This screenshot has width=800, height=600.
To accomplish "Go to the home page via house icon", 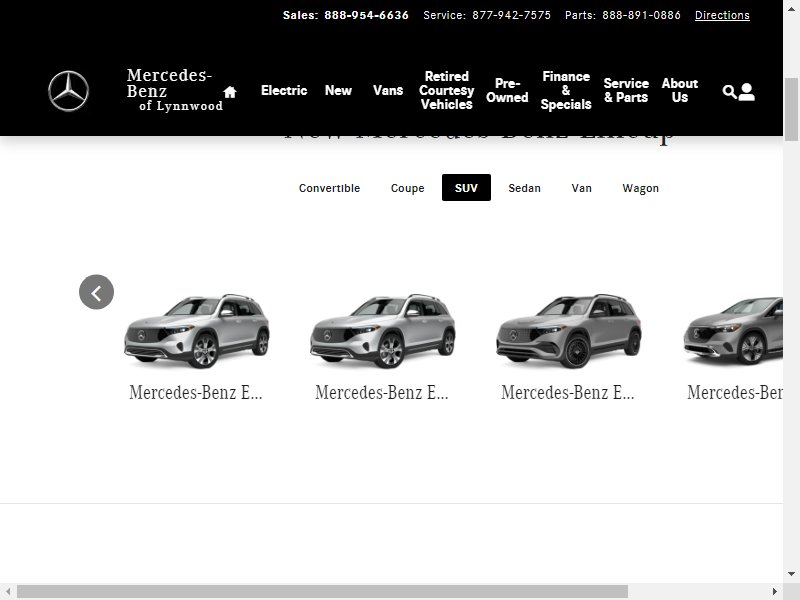I will click(x=230, y=92).
